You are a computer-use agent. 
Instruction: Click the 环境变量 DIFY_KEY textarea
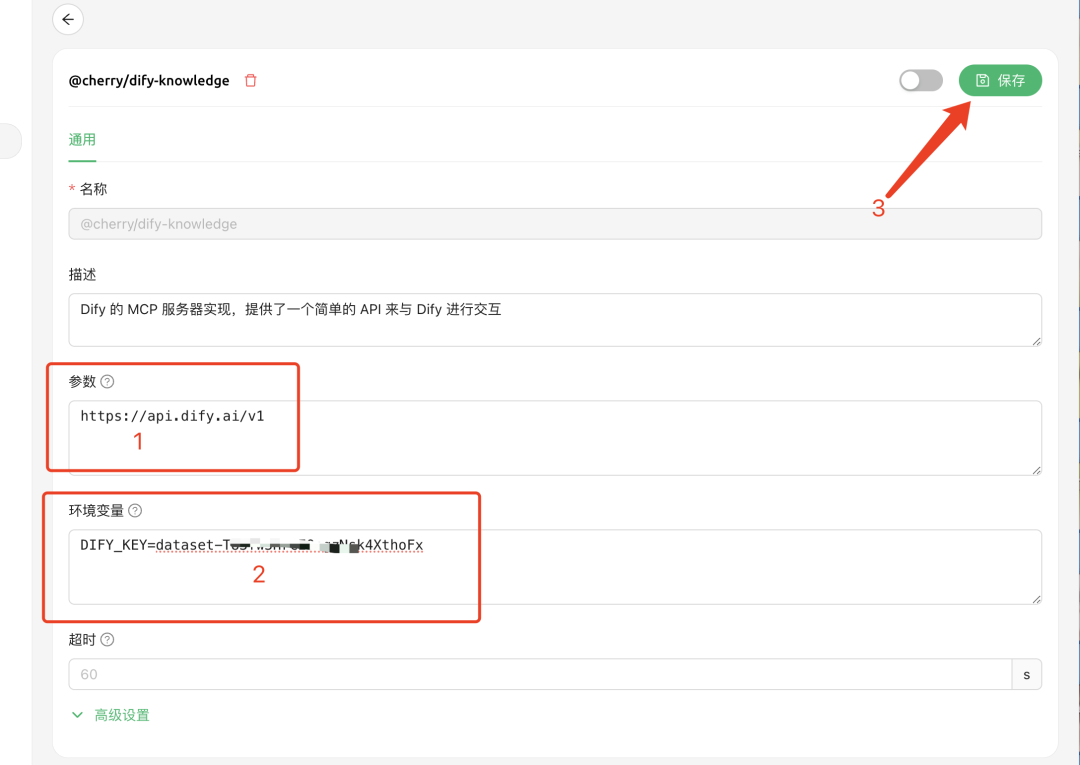(554, 567)
